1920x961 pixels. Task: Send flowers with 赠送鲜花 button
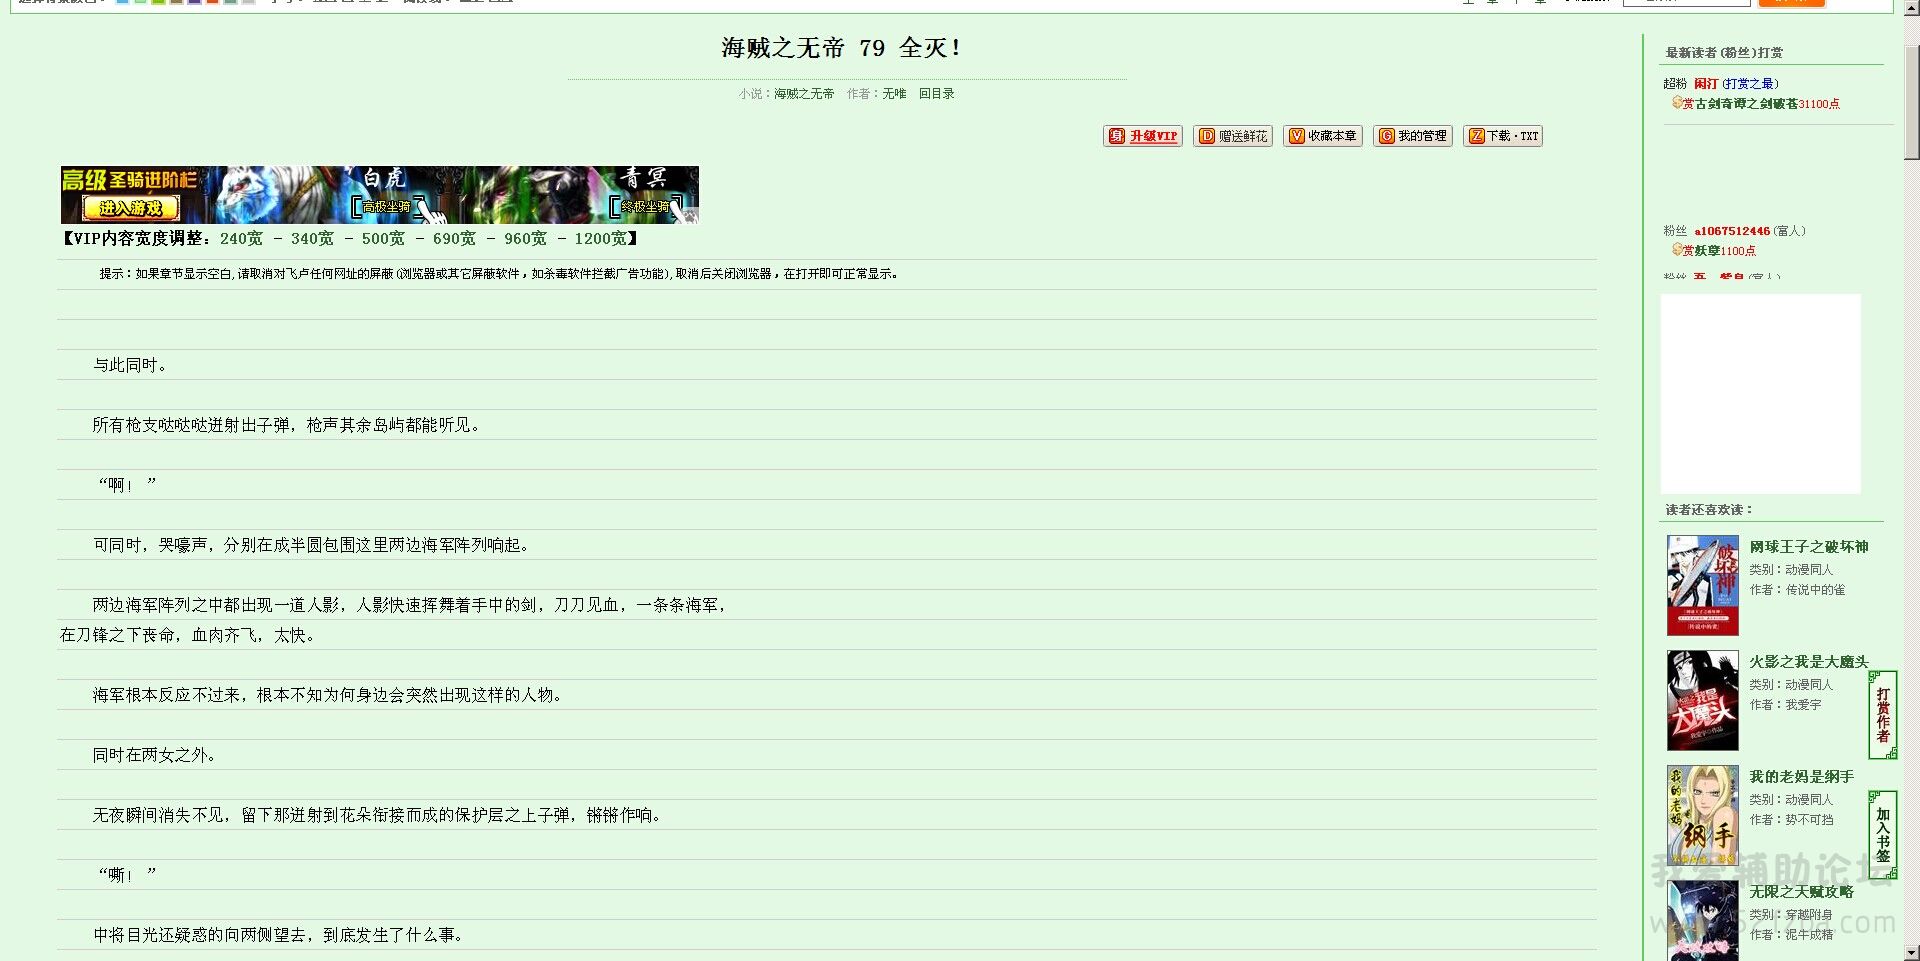[x=1233, y=136]
